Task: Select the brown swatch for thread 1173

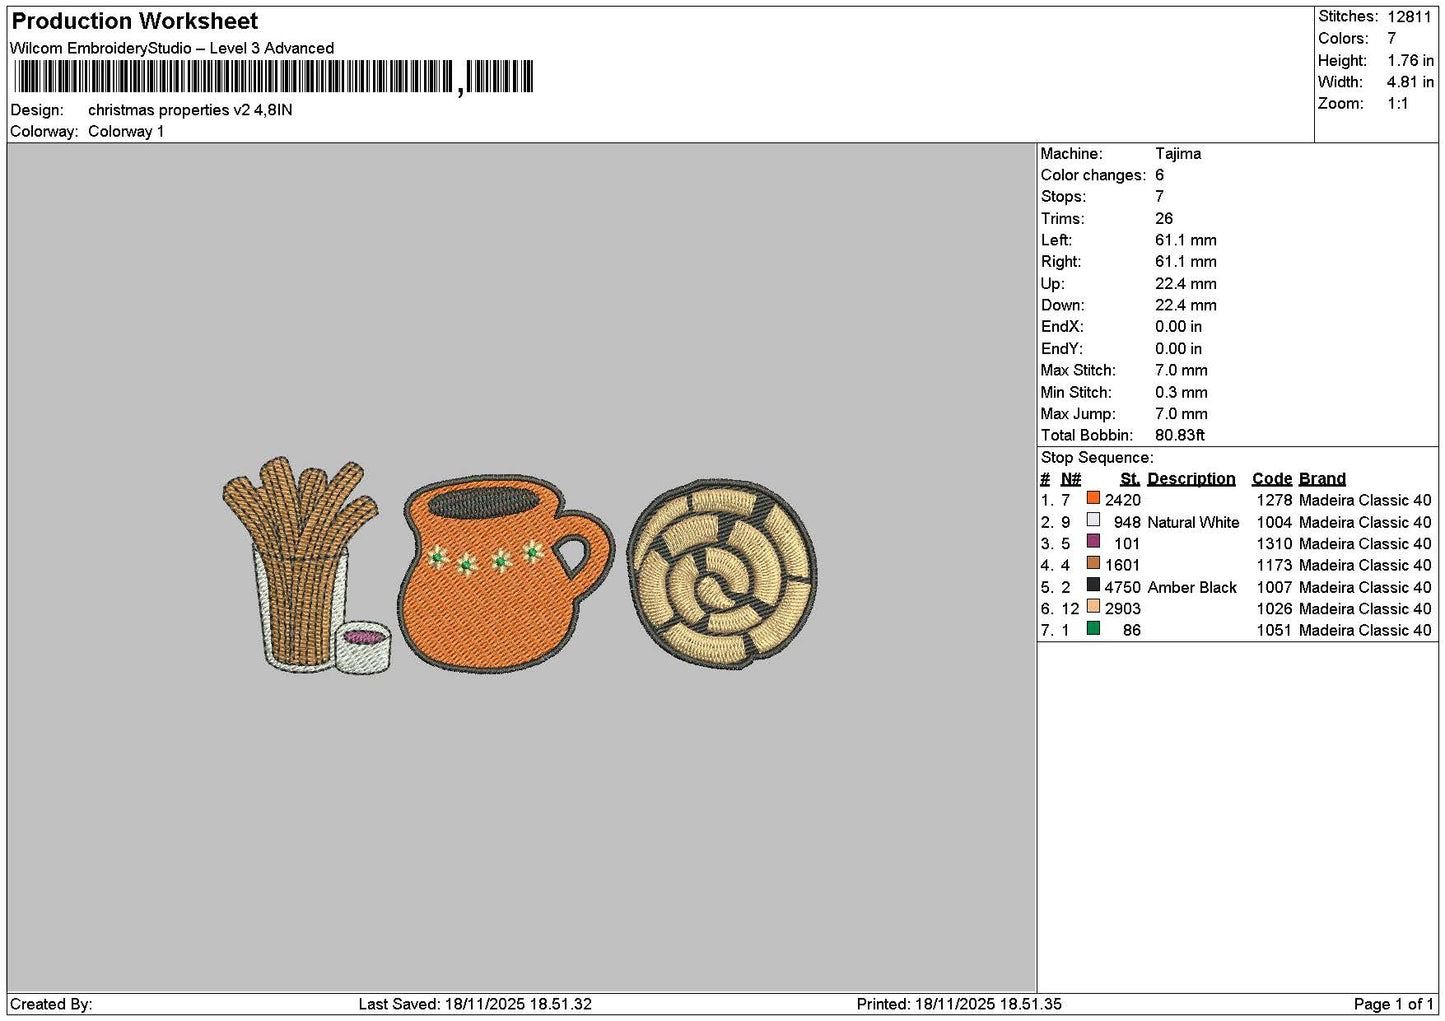Action: click(x=1093, y=563)
